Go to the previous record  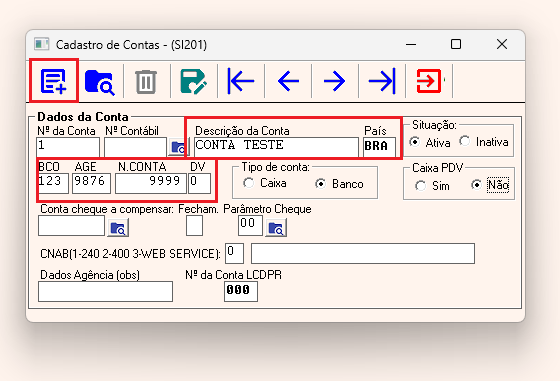coord(288,81)
